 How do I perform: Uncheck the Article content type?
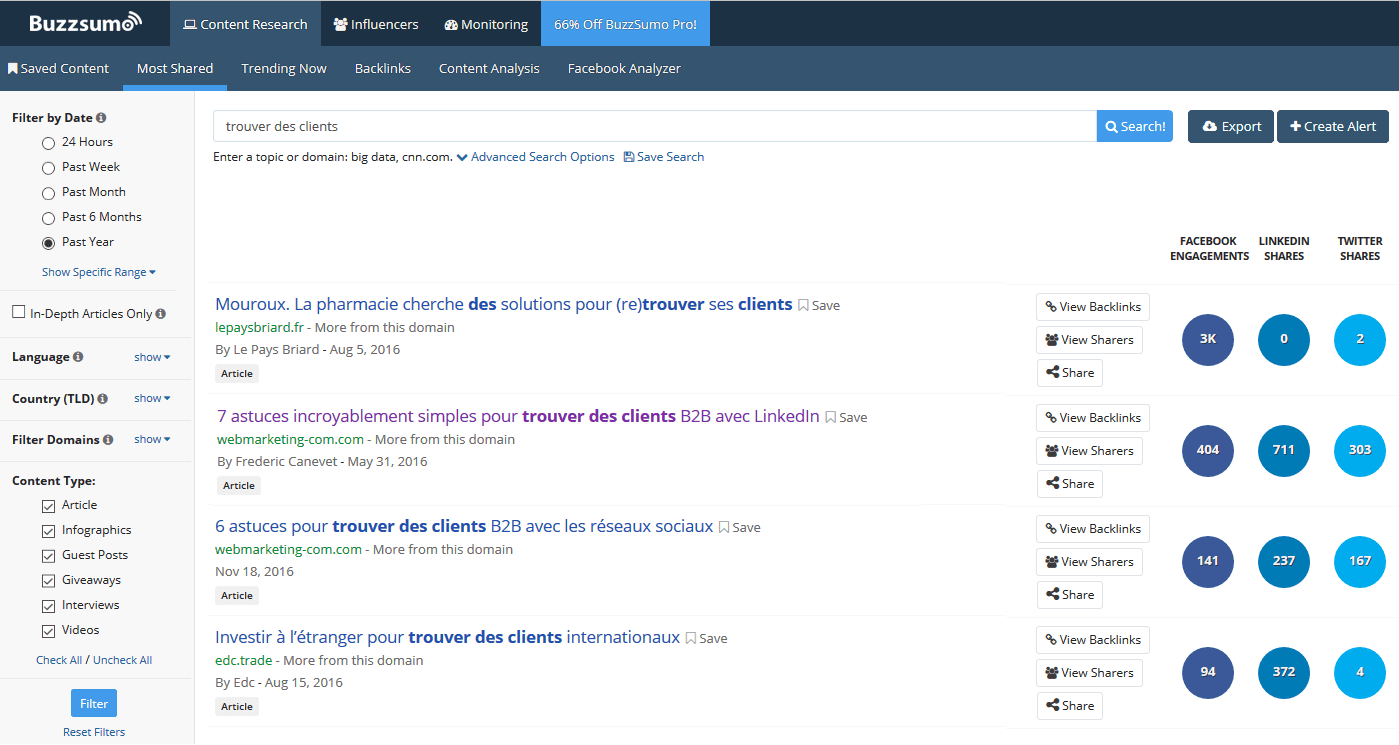48,506
